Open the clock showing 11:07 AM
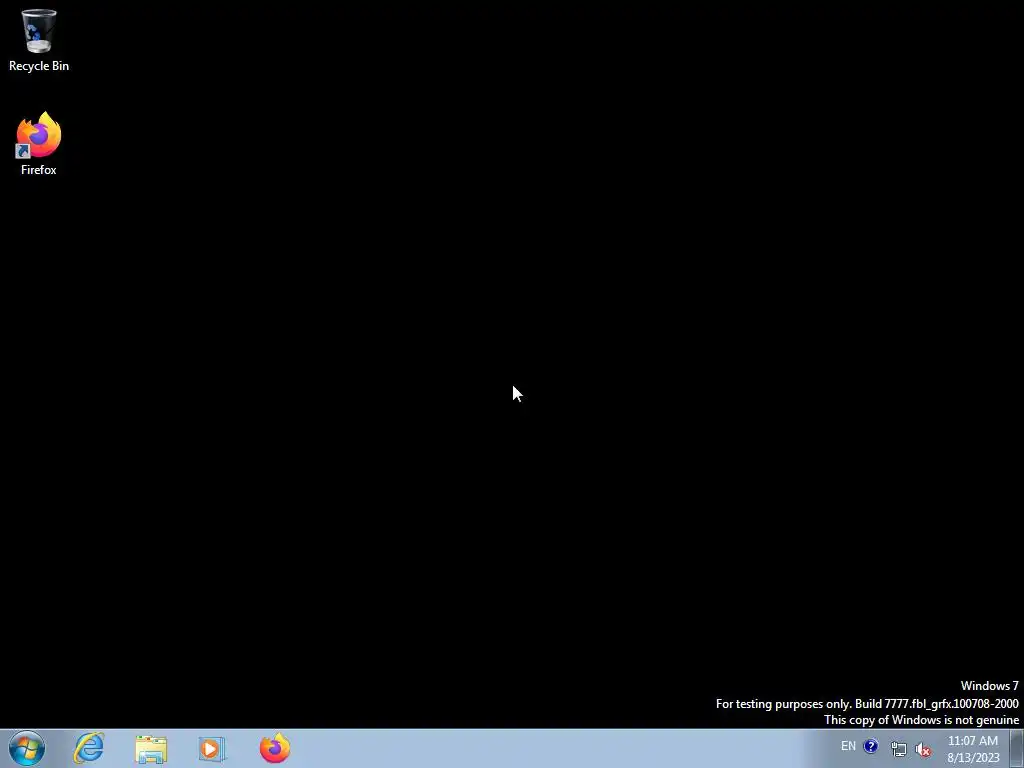The width and height of the screenshot is (1024, 768). click(x=973, y=749)
